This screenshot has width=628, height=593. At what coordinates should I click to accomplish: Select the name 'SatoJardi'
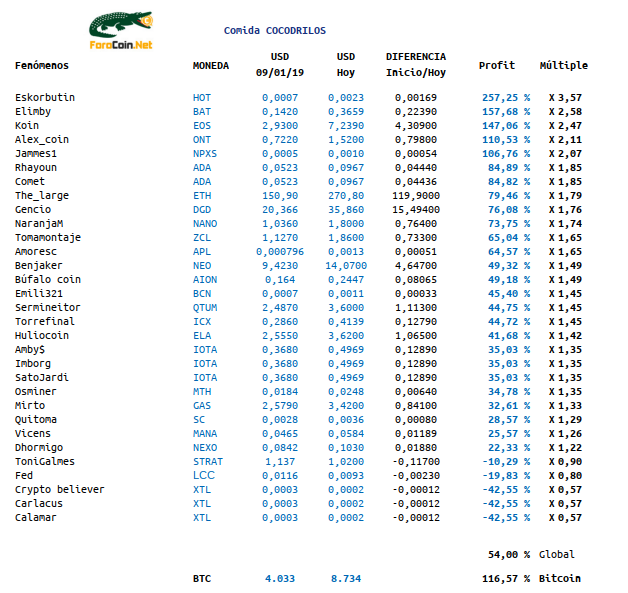[x=42, y=378]
